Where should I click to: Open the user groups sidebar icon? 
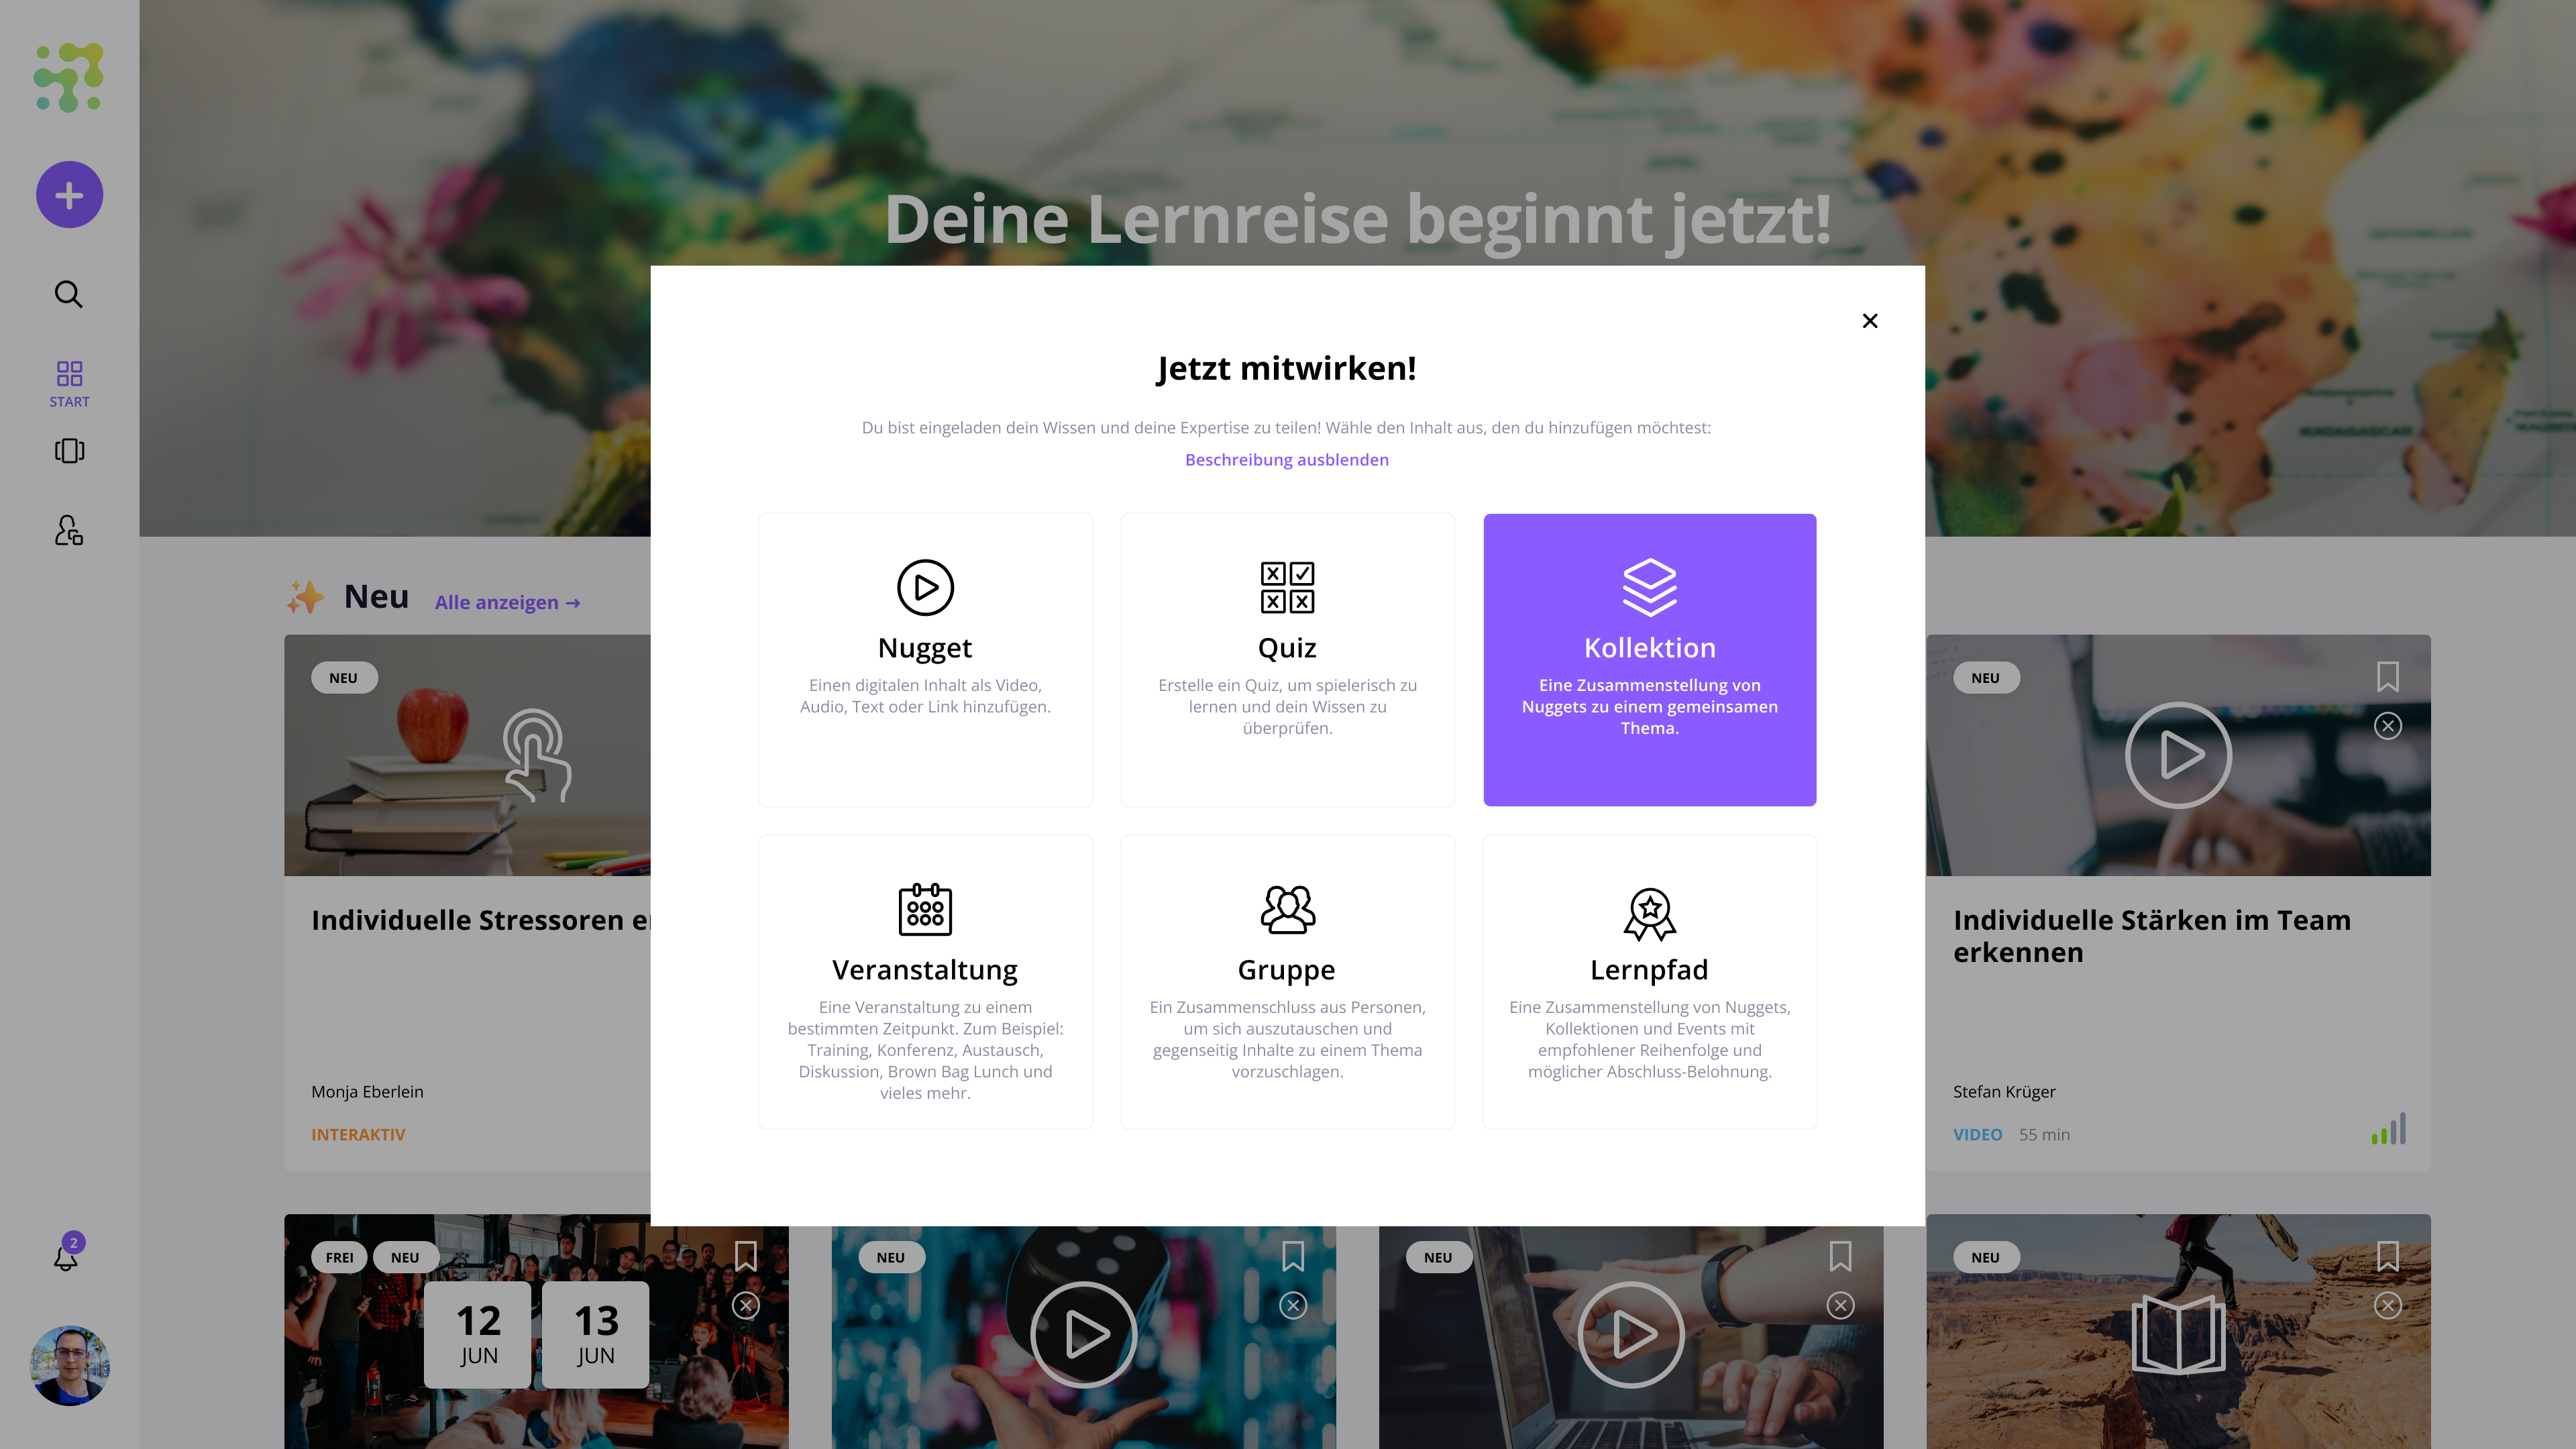69,530
